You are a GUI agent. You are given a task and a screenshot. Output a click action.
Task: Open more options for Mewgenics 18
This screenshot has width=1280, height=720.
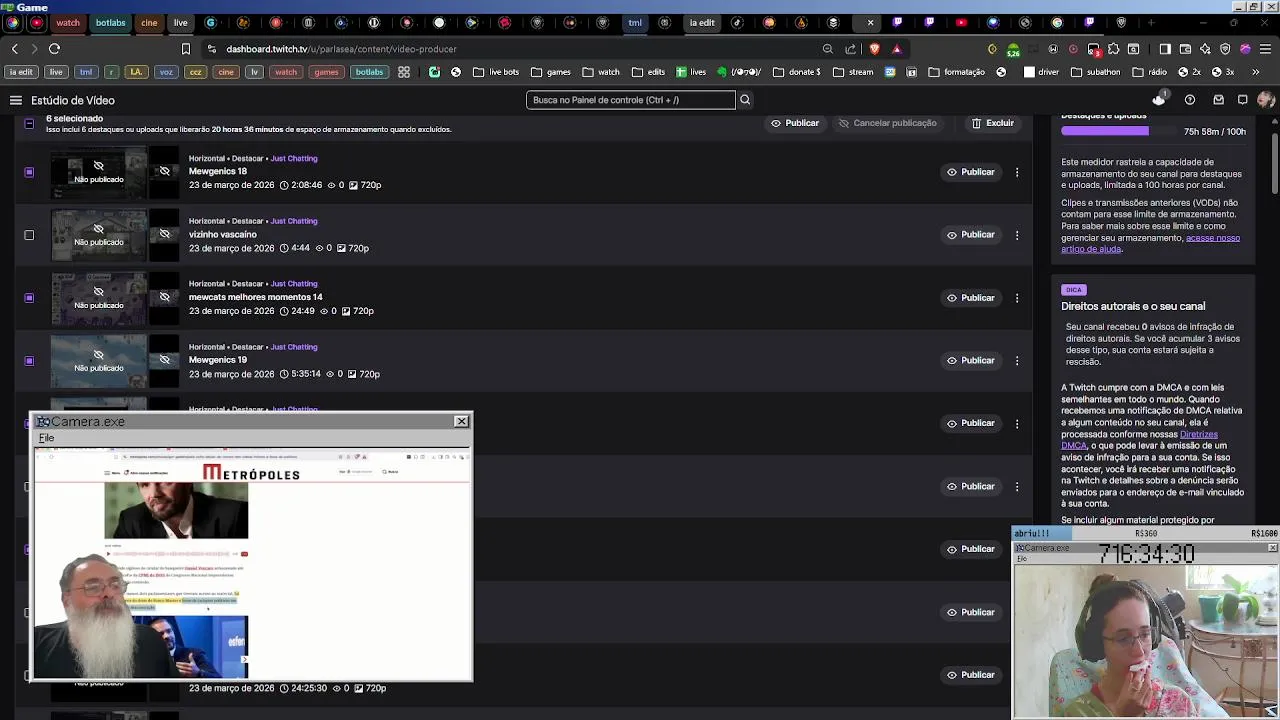coord(1017,172)
